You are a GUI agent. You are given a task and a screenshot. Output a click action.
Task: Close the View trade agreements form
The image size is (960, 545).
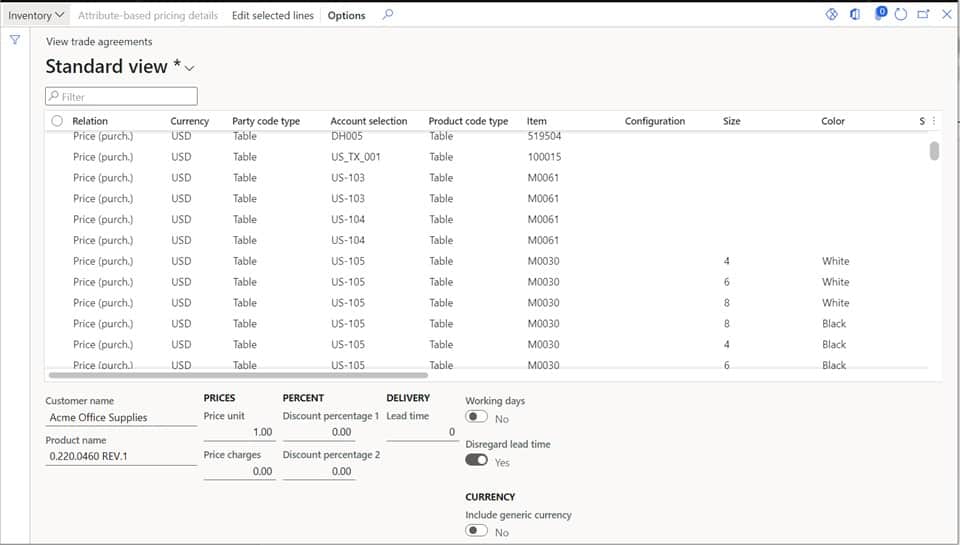947,14
